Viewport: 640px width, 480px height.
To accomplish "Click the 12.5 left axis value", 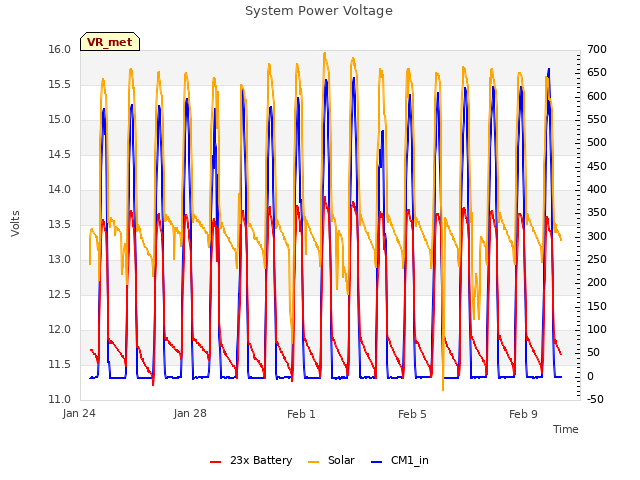I will point(60,294).
